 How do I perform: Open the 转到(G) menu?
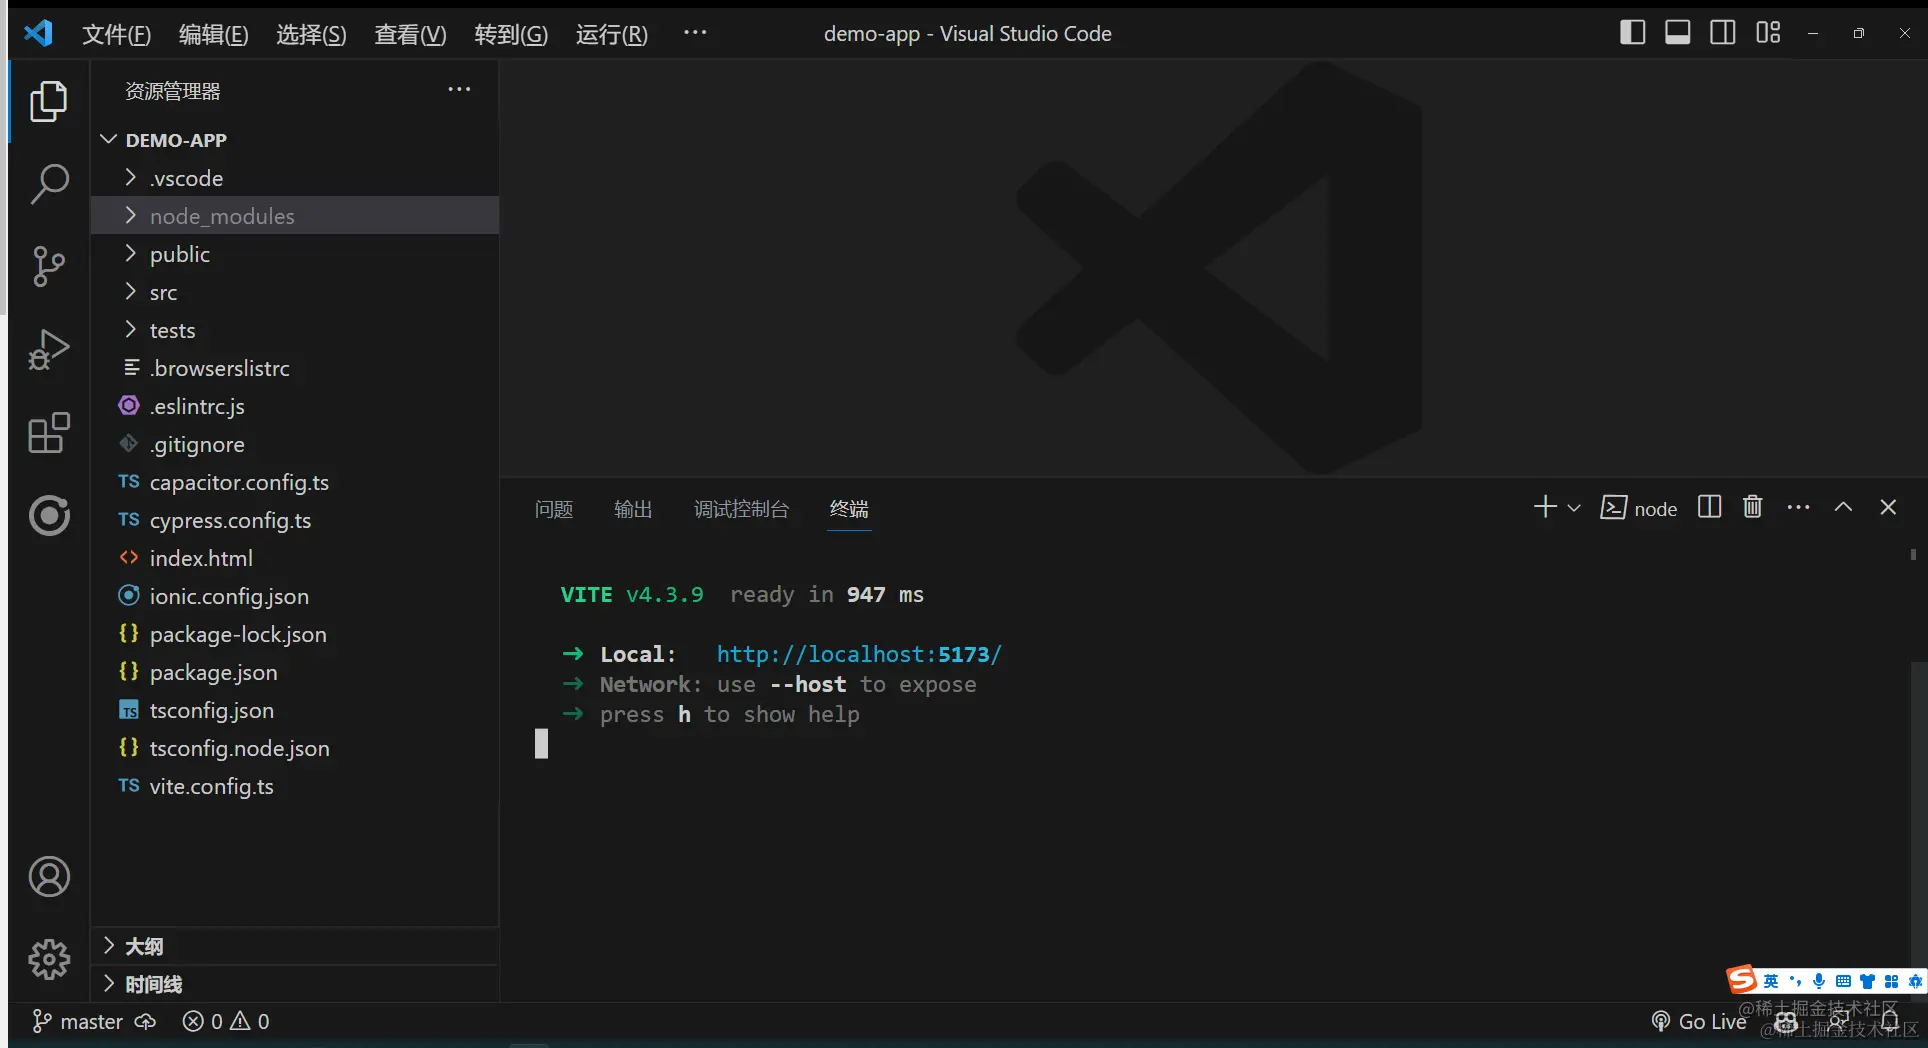point(511,34)
